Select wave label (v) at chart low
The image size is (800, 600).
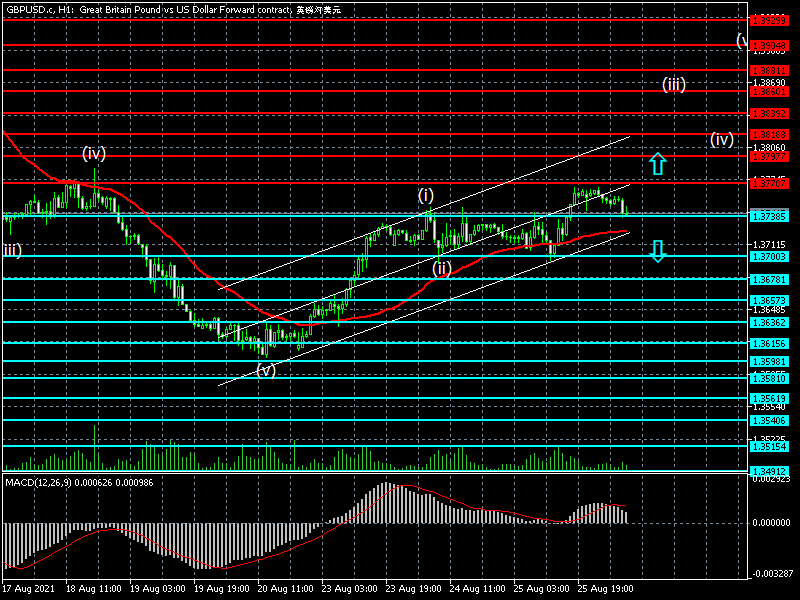[x=266, y=369]
